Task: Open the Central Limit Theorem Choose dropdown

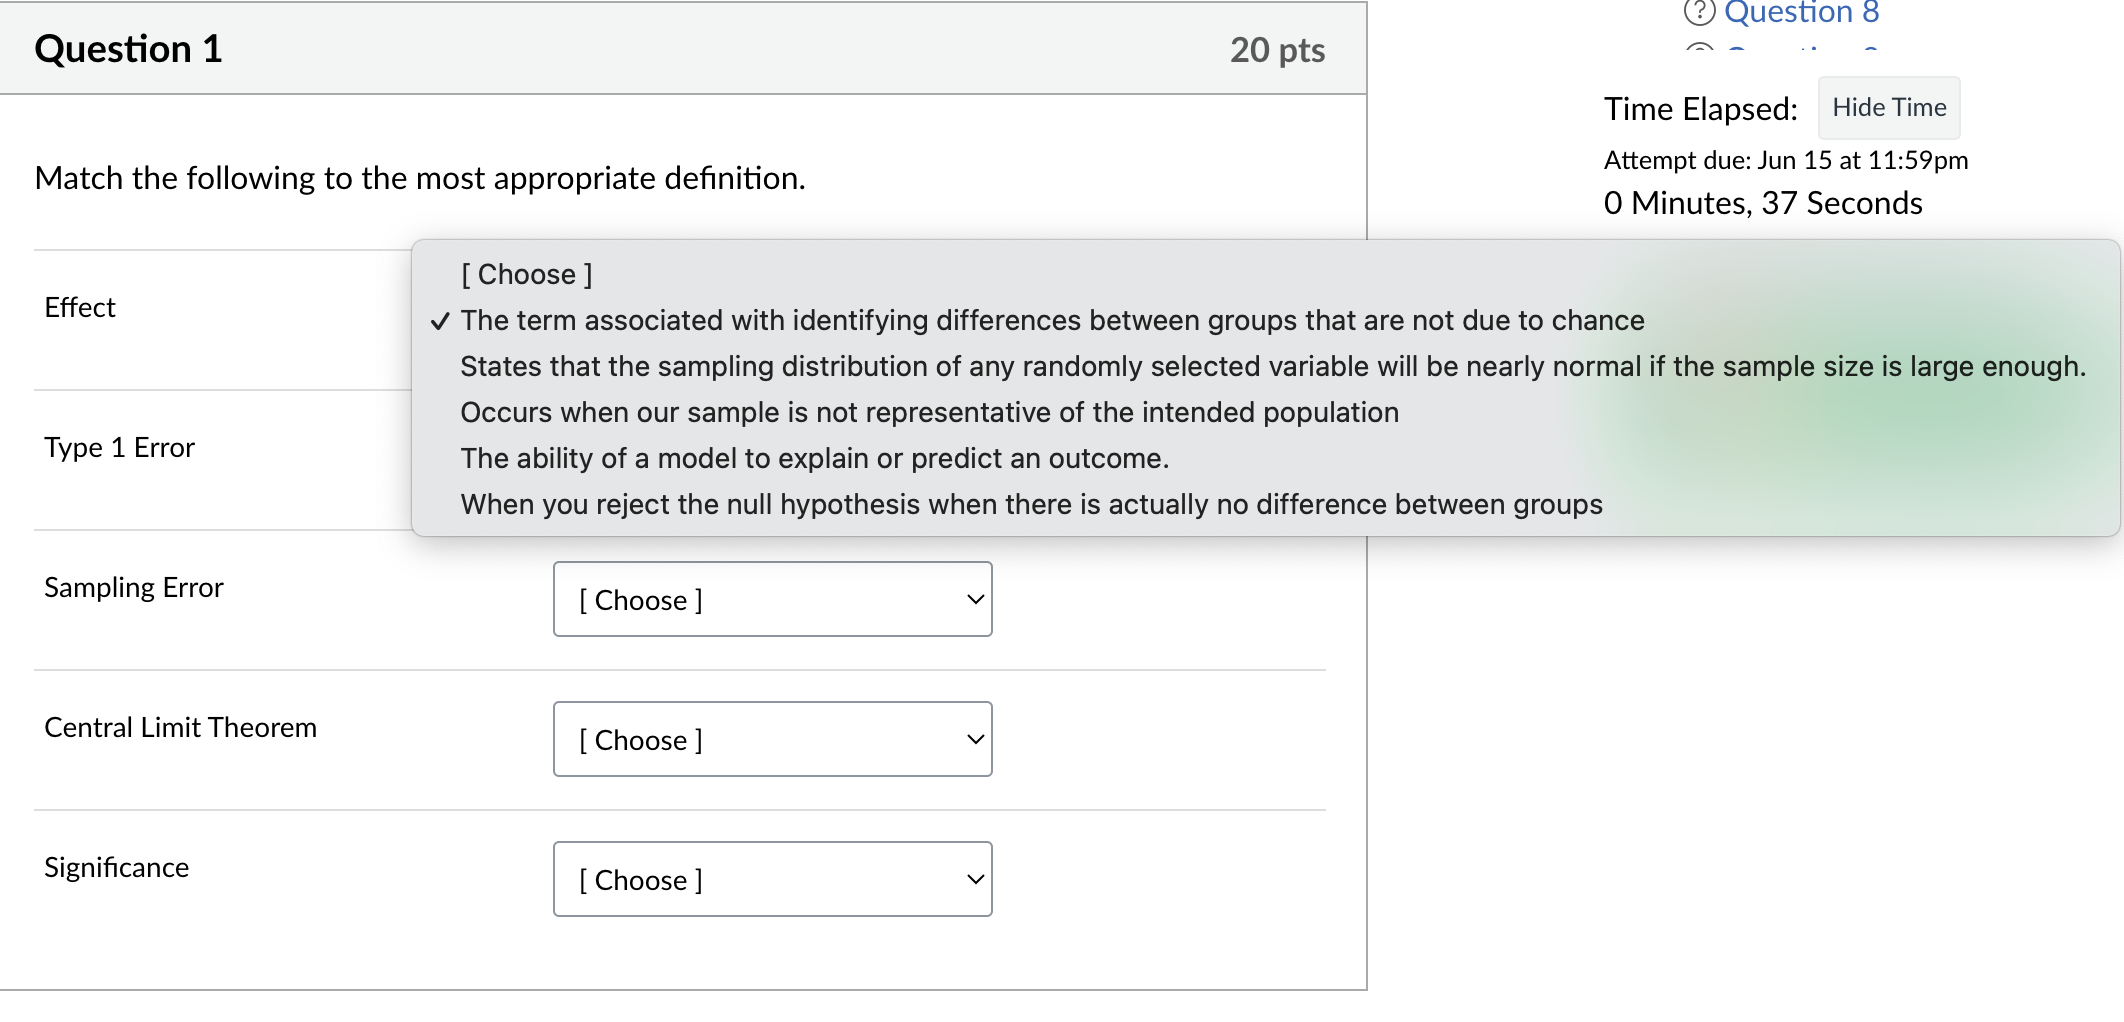Action: pyautogui.click(x=771, y=739)
